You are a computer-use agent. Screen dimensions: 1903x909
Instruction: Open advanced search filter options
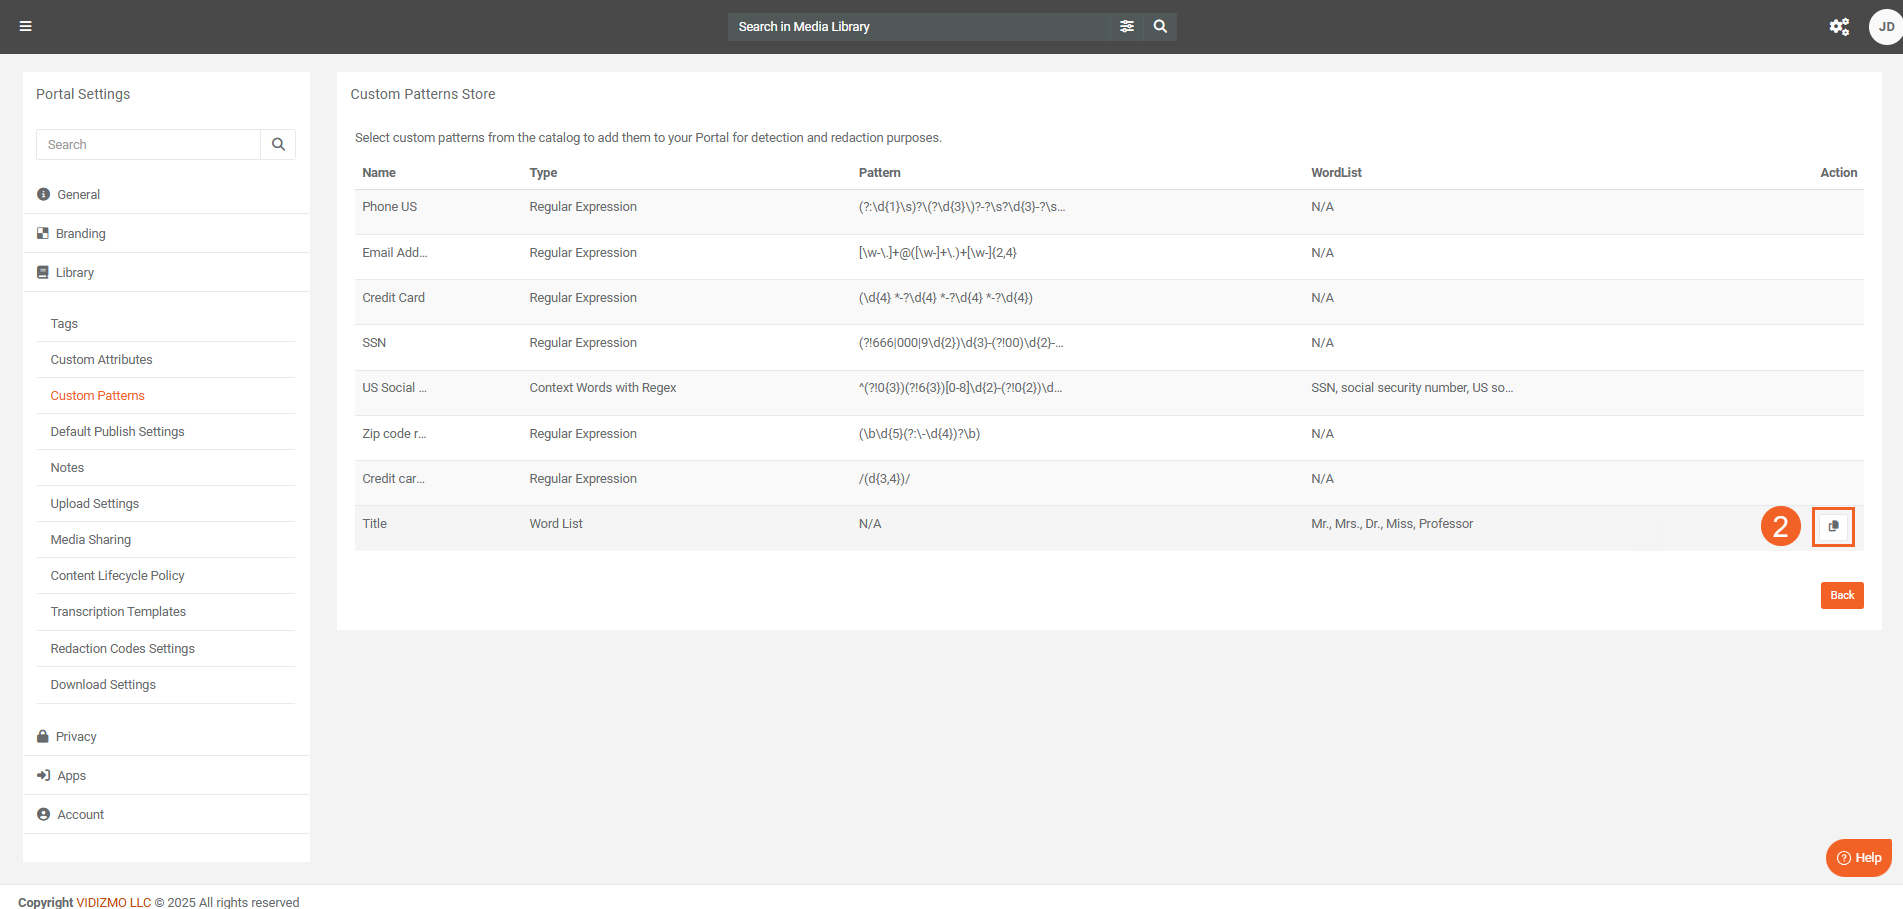pos(1127,27)
